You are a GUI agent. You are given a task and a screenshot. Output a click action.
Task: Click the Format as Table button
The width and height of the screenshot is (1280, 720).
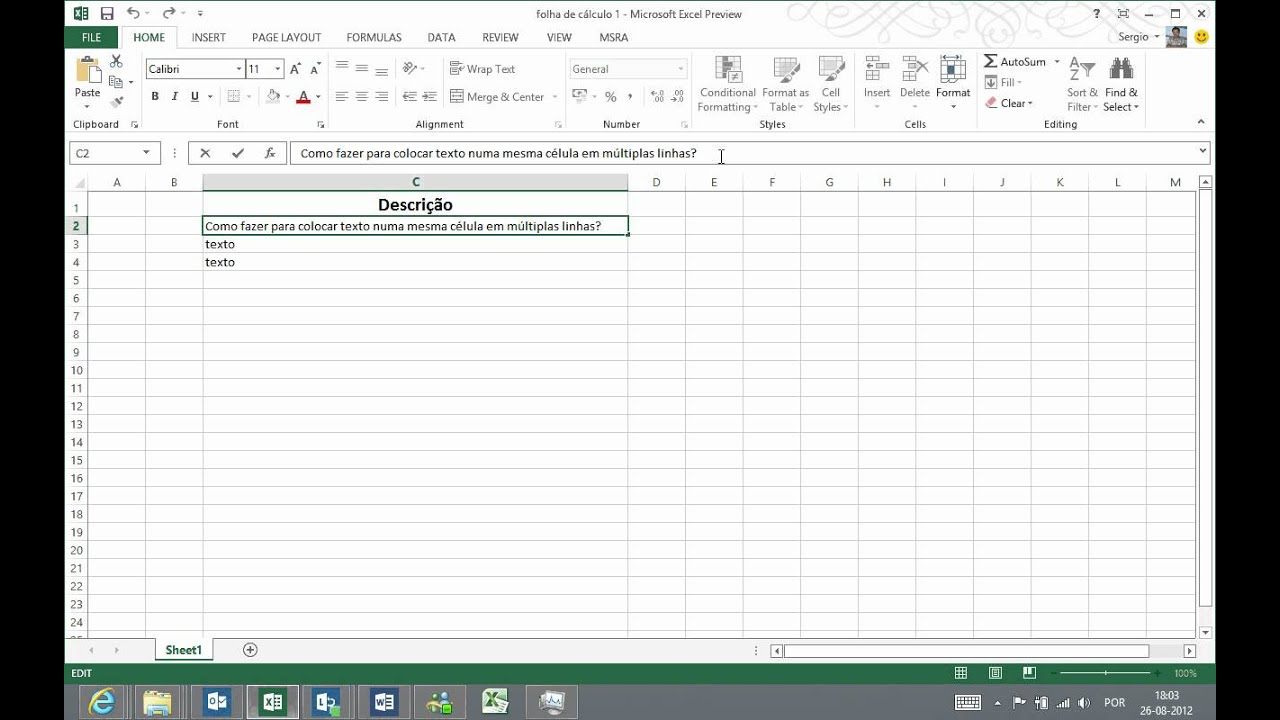click(785, 84)
